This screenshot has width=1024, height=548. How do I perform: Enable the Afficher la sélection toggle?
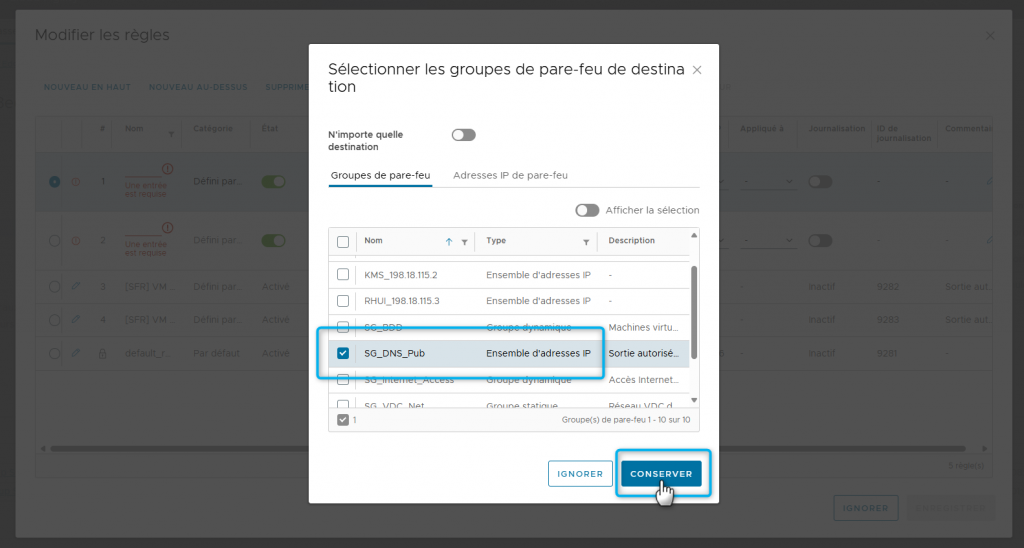[x=587, y=210]
